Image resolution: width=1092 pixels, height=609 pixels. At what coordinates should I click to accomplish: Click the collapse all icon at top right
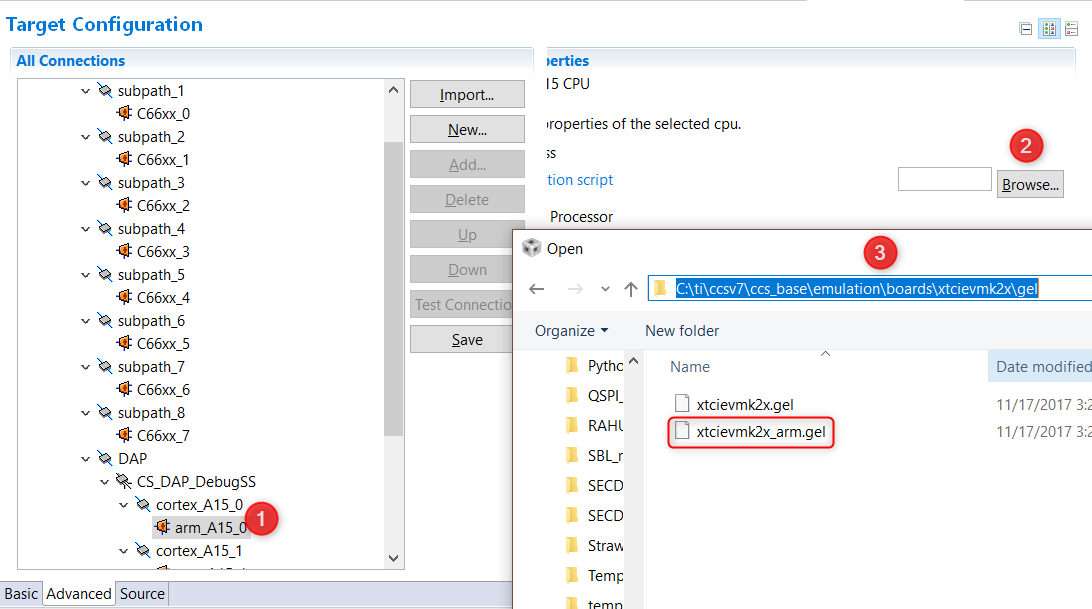coord(1026,29)
